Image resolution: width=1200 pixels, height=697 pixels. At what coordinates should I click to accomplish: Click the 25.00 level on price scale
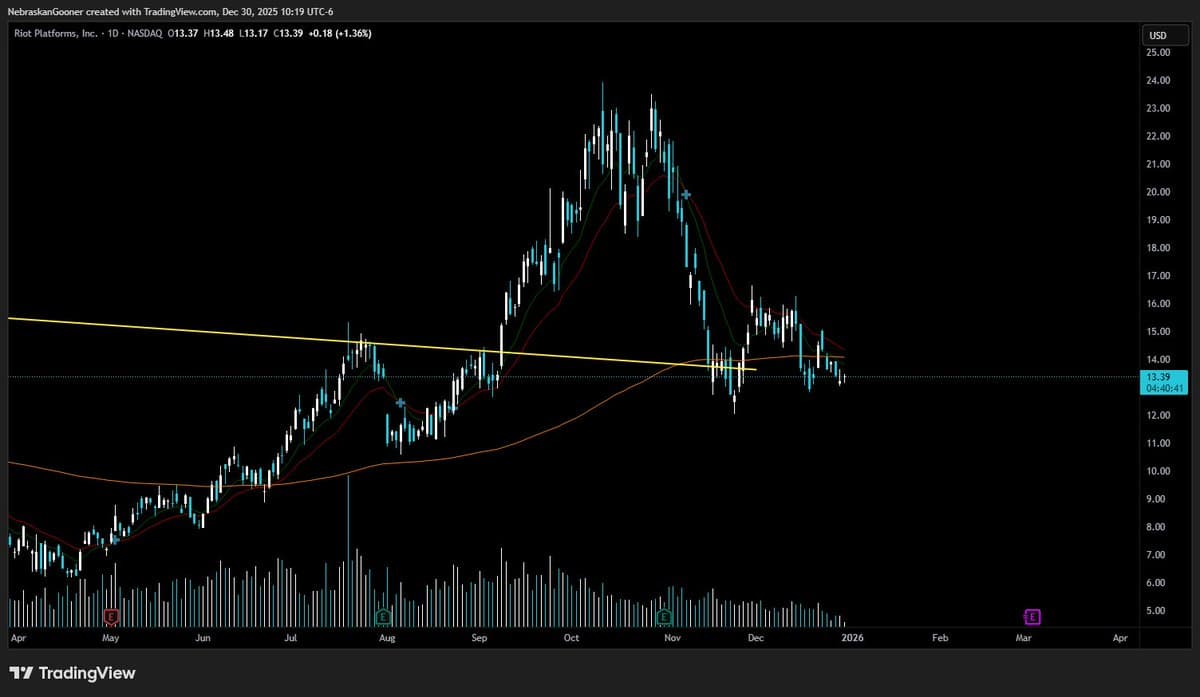pyautogui.click(x=1158, y=52)
